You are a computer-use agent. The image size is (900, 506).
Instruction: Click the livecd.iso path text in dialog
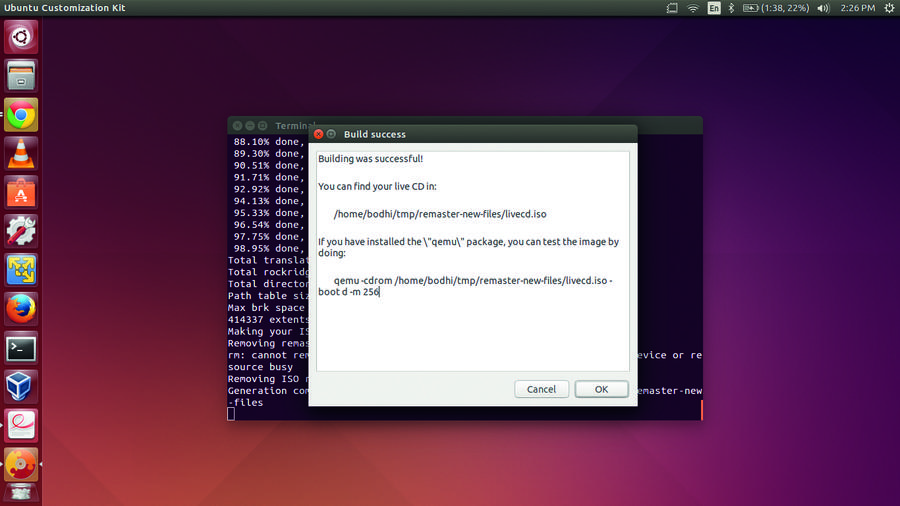440,214
